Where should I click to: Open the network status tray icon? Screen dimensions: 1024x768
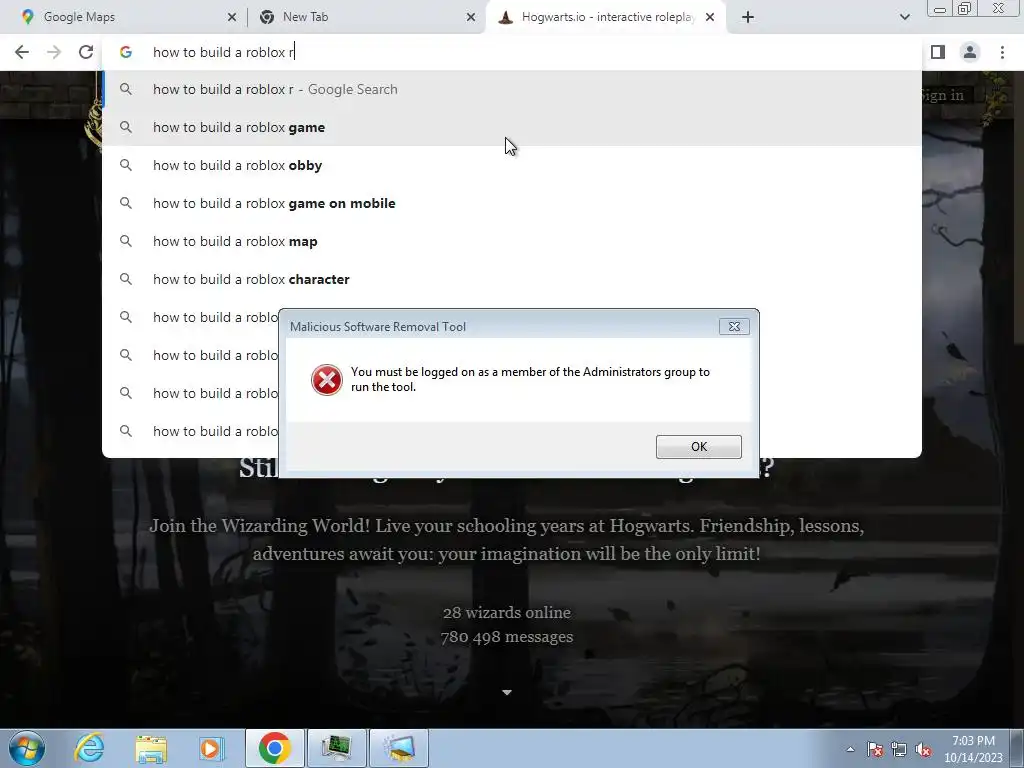coord(899,749)
